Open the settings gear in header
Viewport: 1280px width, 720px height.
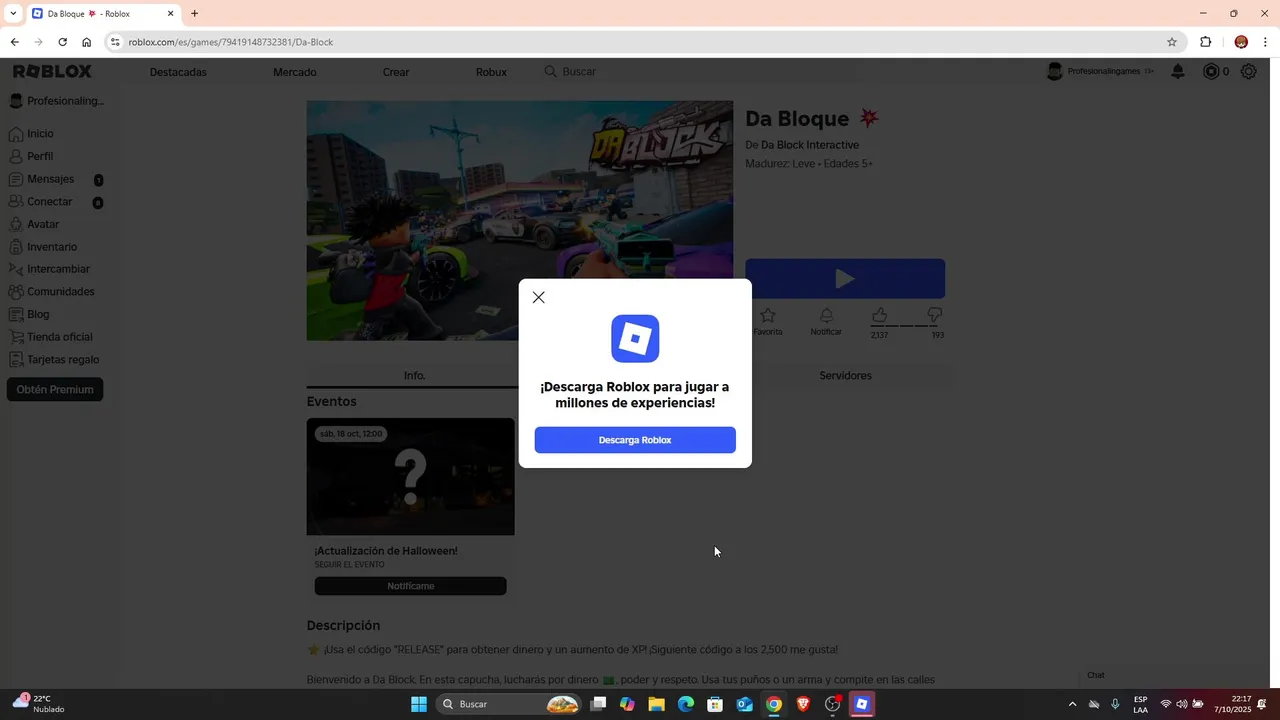click(x=1248, y=72)
